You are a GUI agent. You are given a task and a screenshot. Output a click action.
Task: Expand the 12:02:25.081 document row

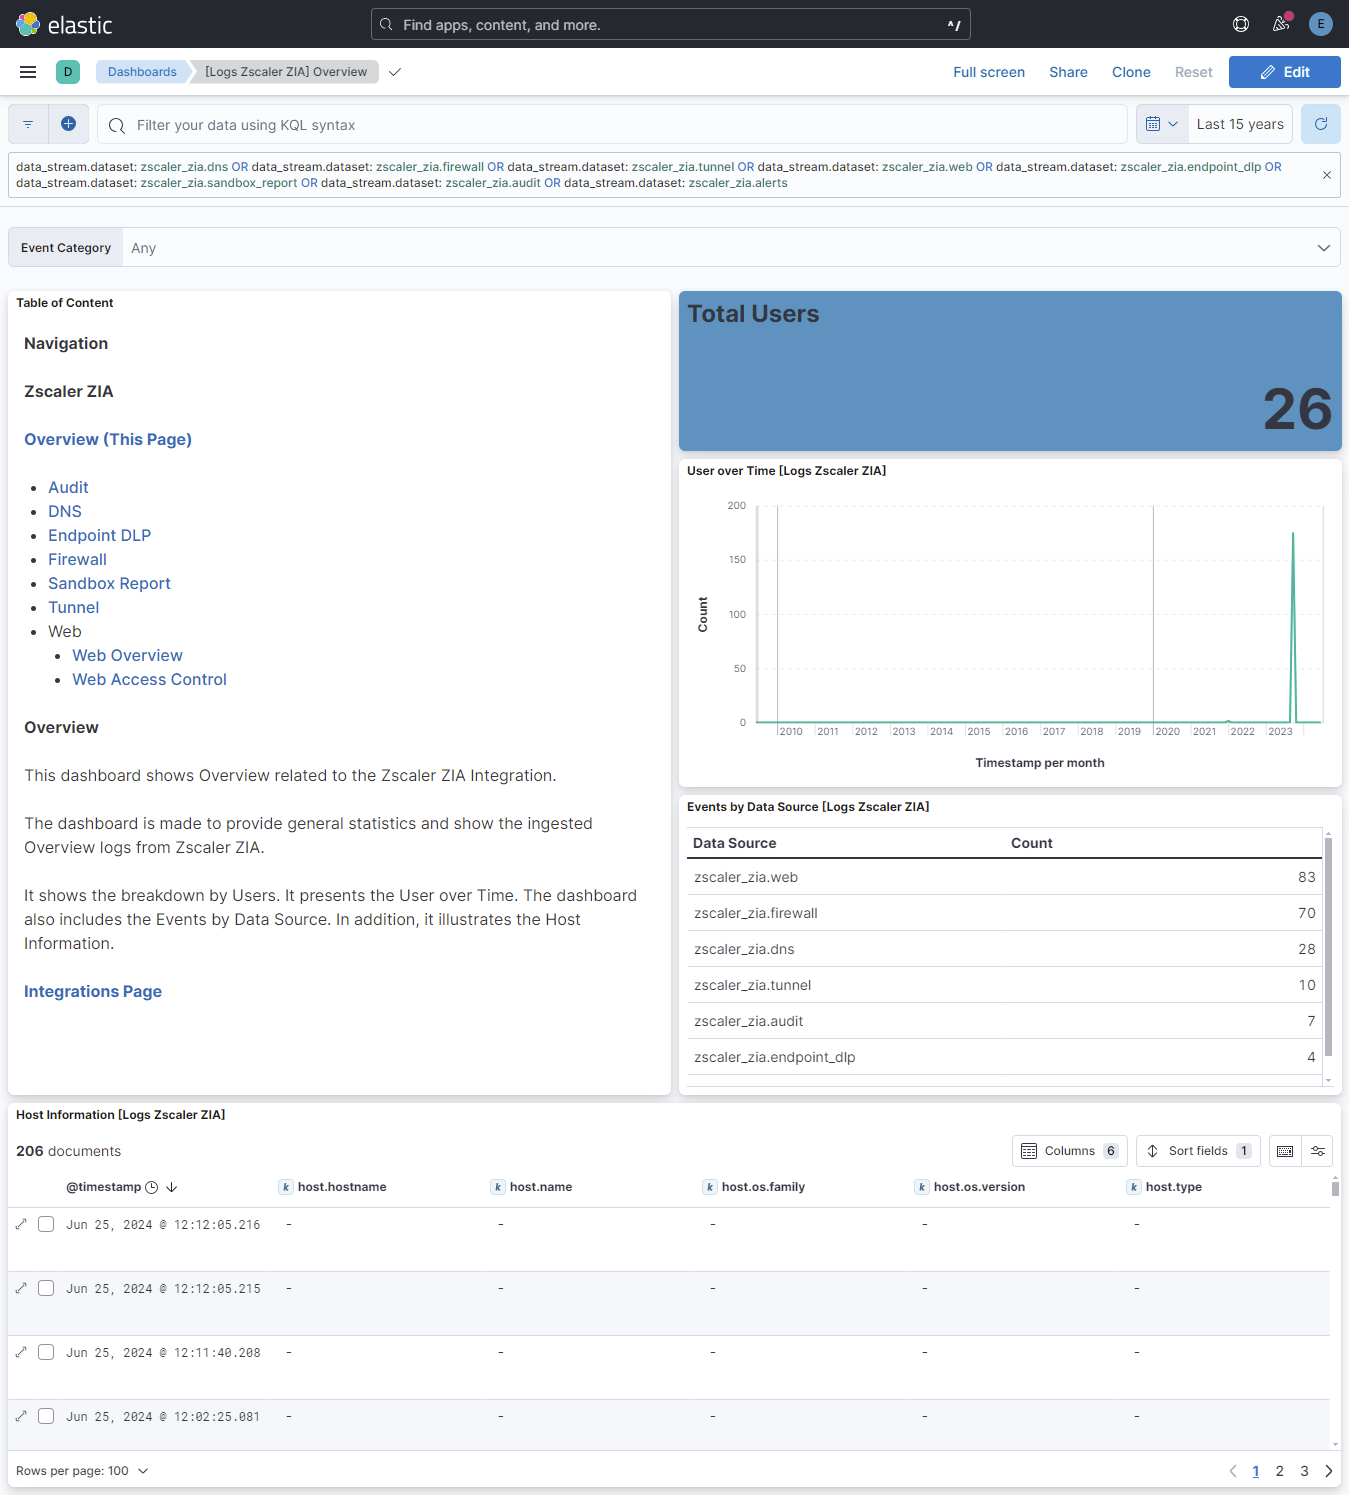point(21,1416)
